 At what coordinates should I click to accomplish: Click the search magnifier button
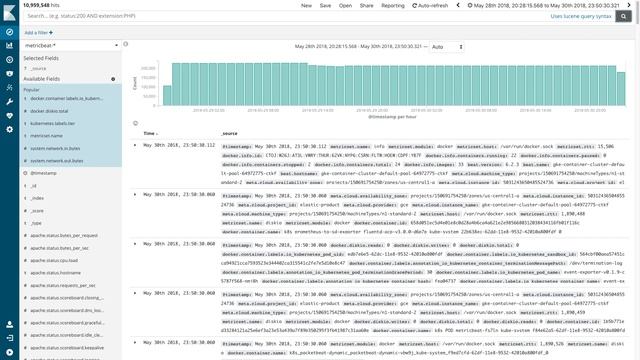click(x=623, y=16)
